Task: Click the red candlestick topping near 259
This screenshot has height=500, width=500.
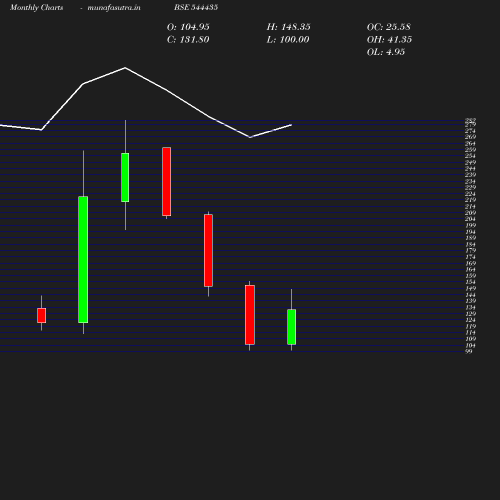Action: pos(167,181)
